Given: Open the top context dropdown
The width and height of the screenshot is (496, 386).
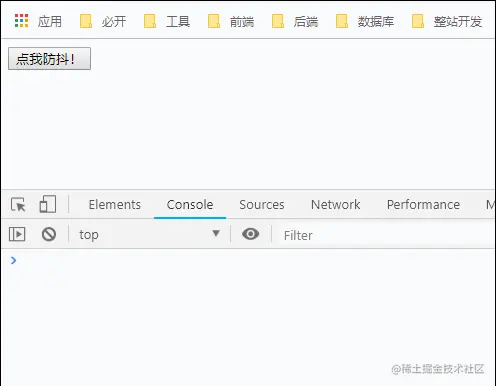Looking at the screenshot, I should (x=150, y=234).
